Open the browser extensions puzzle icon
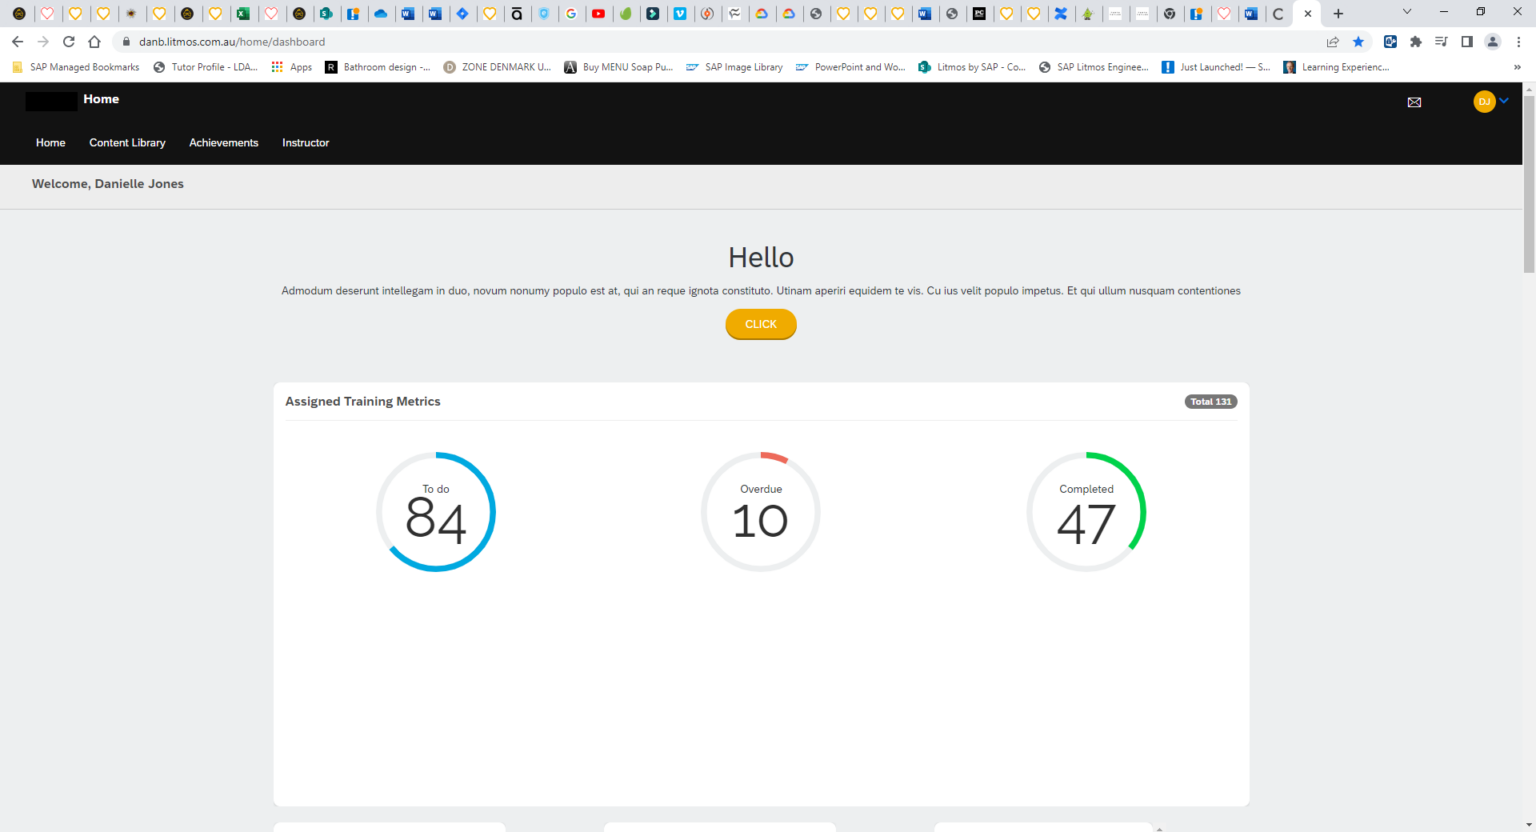 (1415, 42)
